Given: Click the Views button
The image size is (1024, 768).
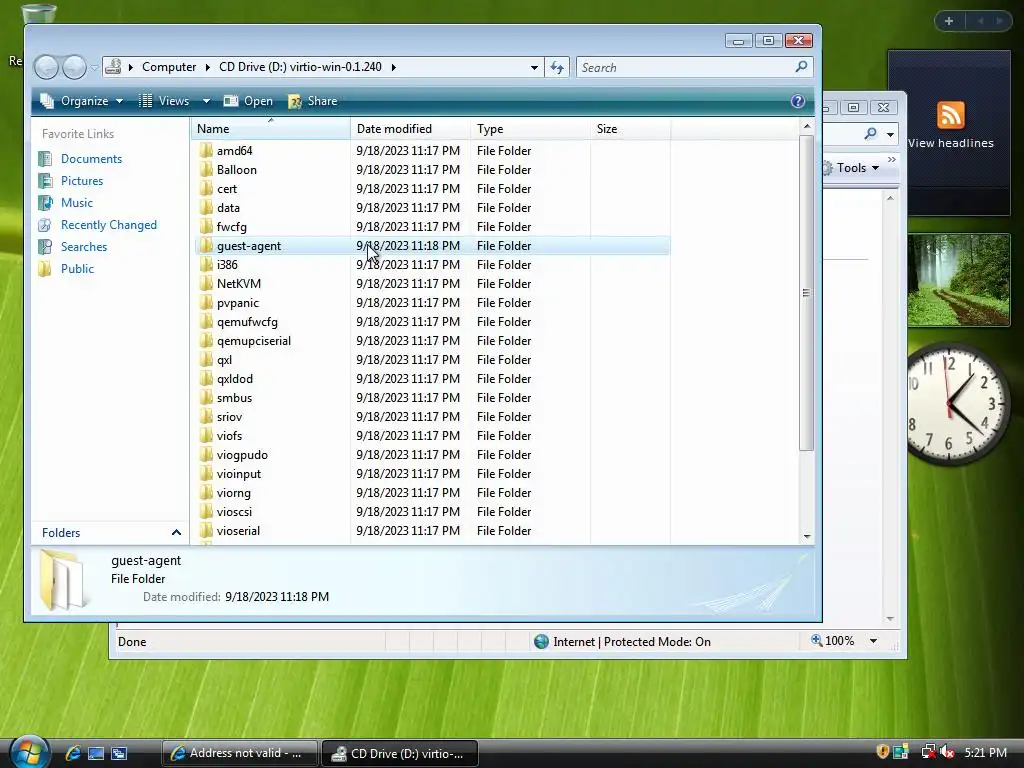Looking at the screenshot, I should pyautogui.click(x=165, y=101).
